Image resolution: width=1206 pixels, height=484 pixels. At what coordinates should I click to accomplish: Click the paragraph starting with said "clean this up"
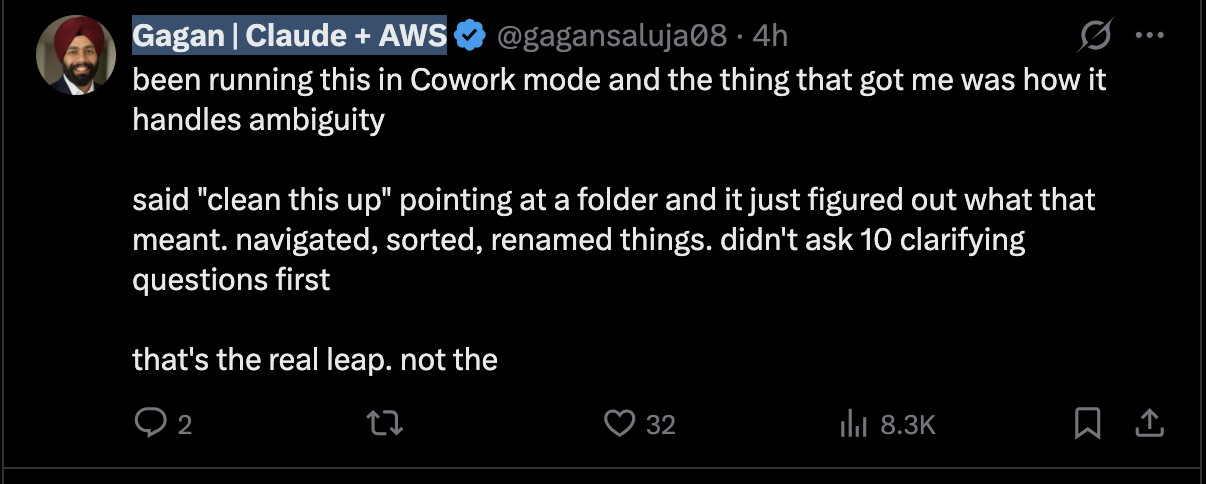click(614, 239)
